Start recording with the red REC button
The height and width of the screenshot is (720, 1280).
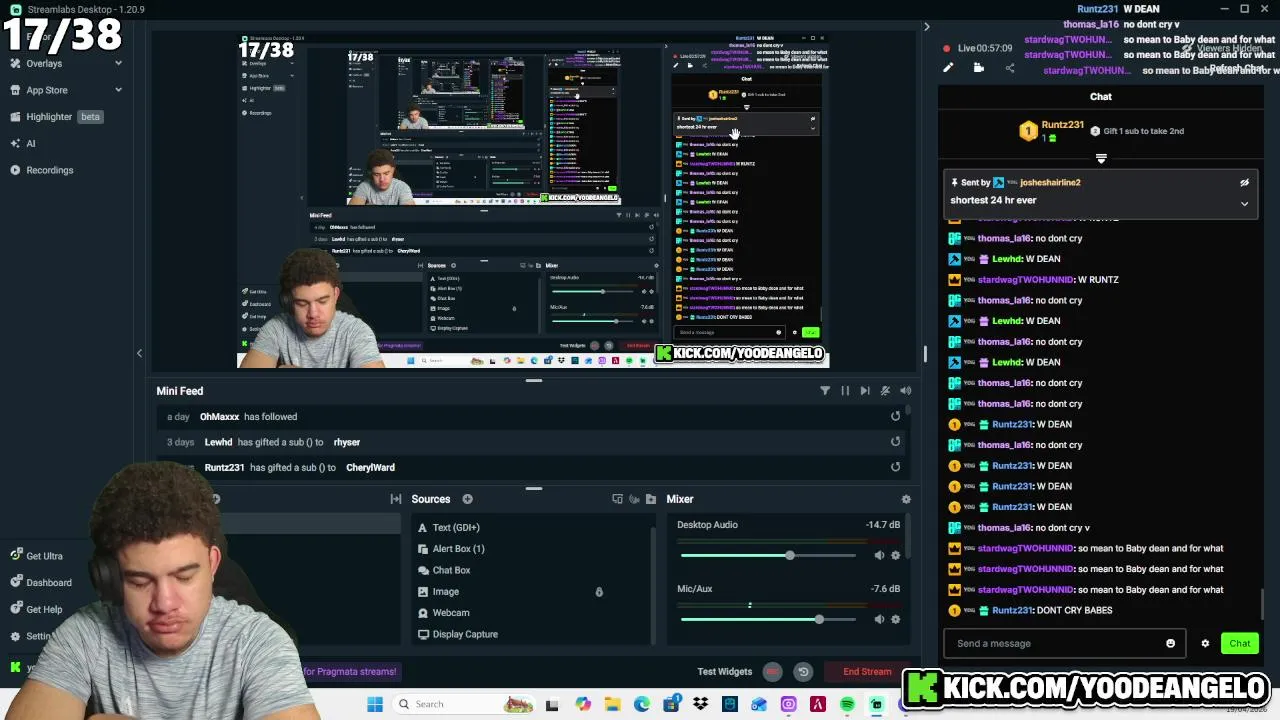pos(772,672)
